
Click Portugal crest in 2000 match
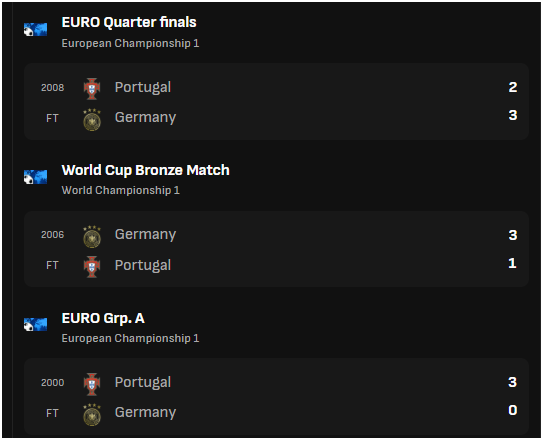[x=92, y=384]
